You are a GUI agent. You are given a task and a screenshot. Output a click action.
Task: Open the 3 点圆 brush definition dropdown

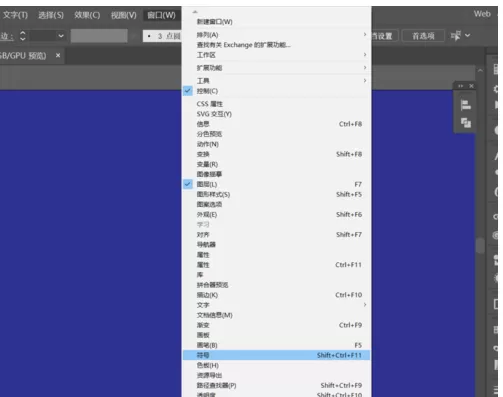(x=162, y=36)
